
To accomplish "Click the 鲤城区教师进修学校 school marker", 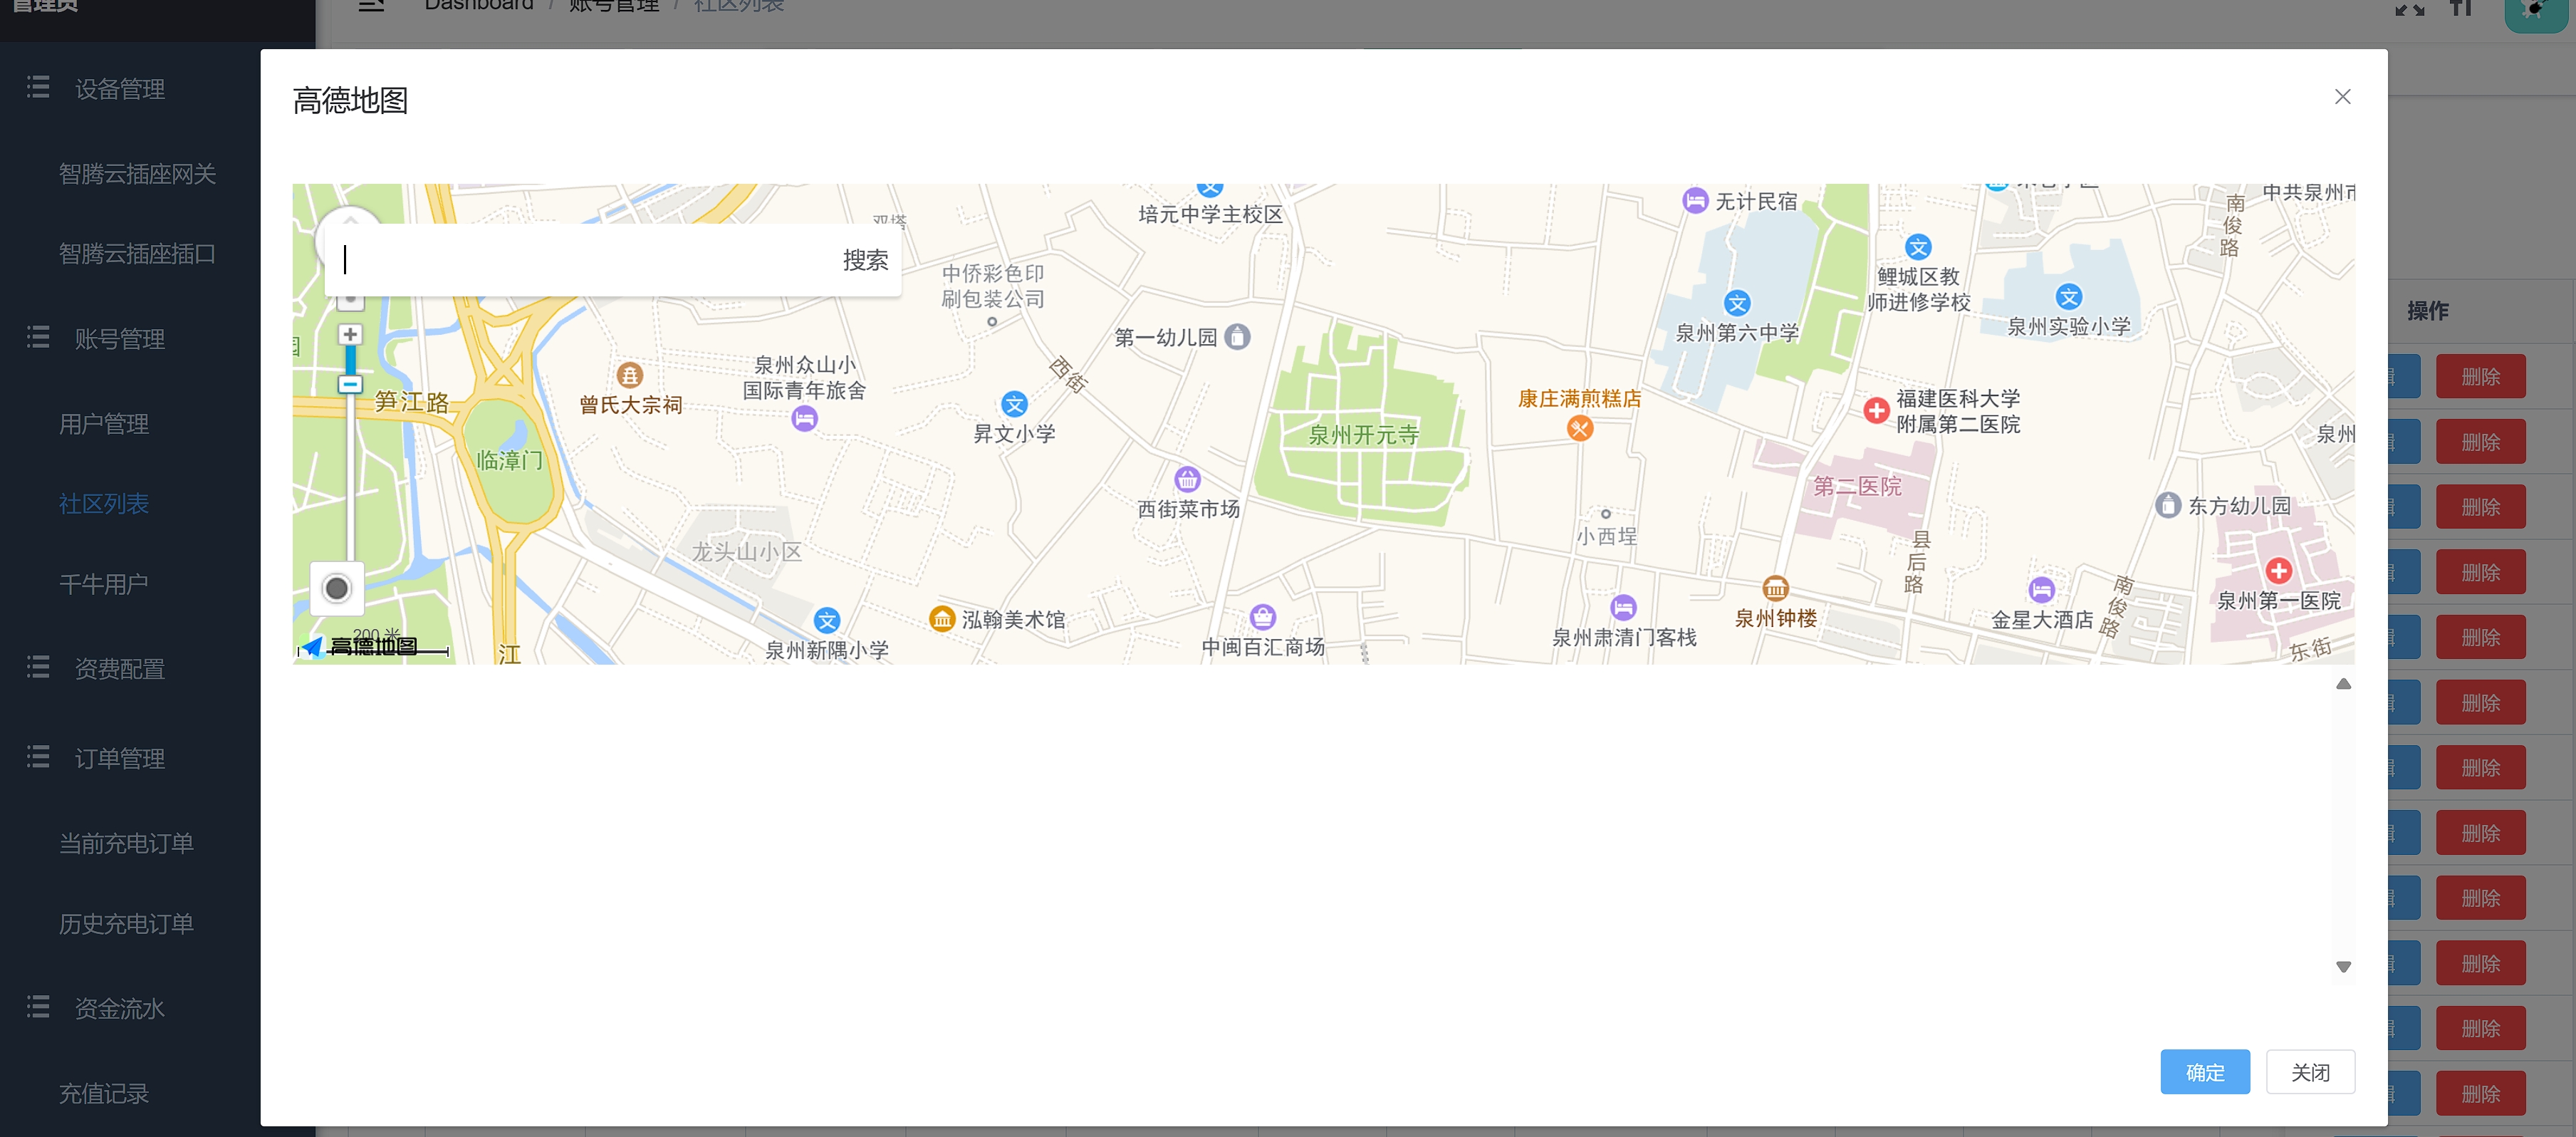I will tap(1917, 247).
